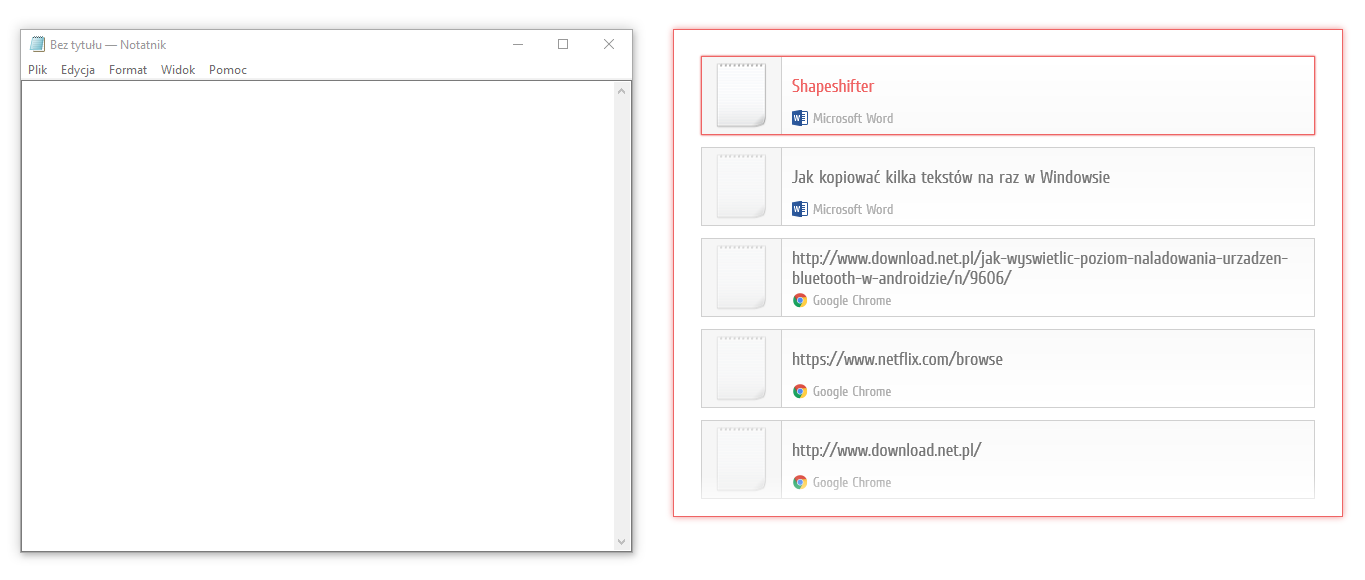This screenshot has height=580, width=1365.
Task: Click the Notatnik app icon in title bar
Action: pyautogui.click(x=38, y=44)
